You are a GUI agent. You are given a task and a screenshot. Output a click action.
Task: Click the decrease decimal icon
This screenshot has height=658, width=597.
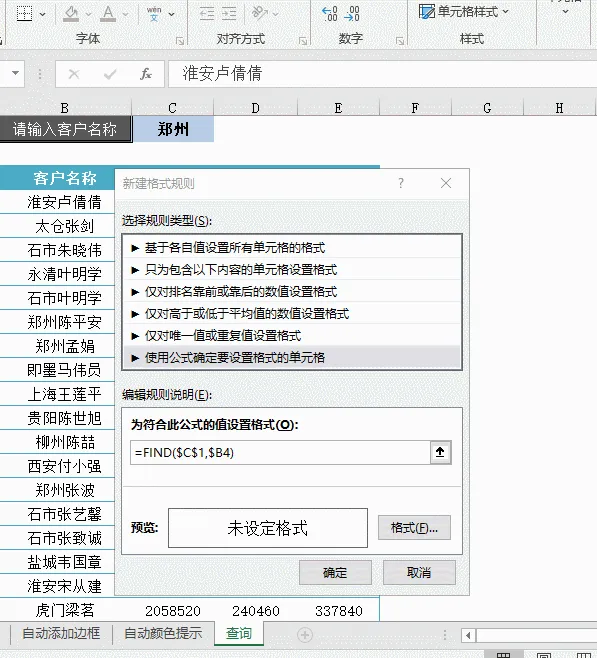[352, 13]
